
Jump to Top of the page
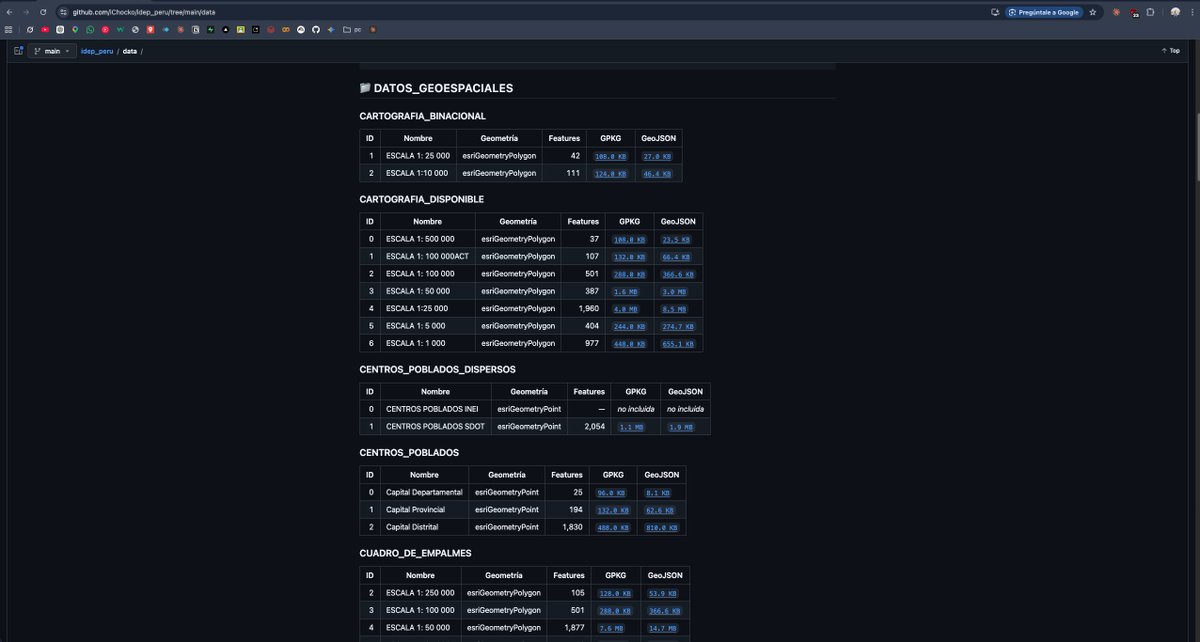(1170, 50)
